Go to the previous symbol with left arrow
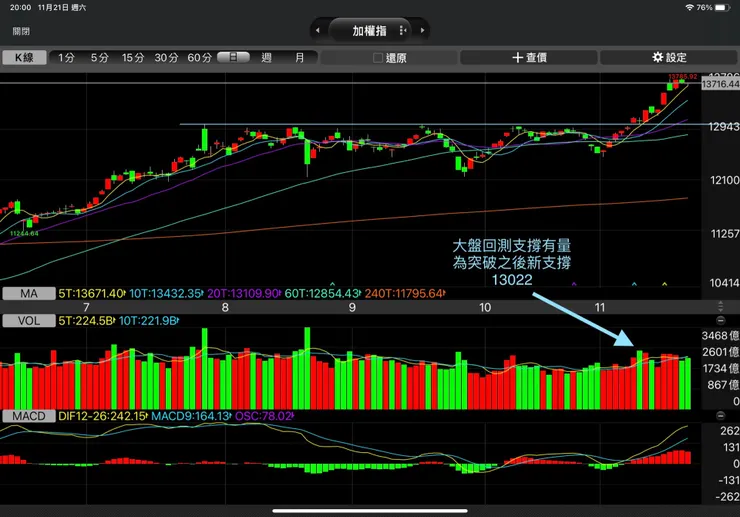 click(x=318, y=30)
